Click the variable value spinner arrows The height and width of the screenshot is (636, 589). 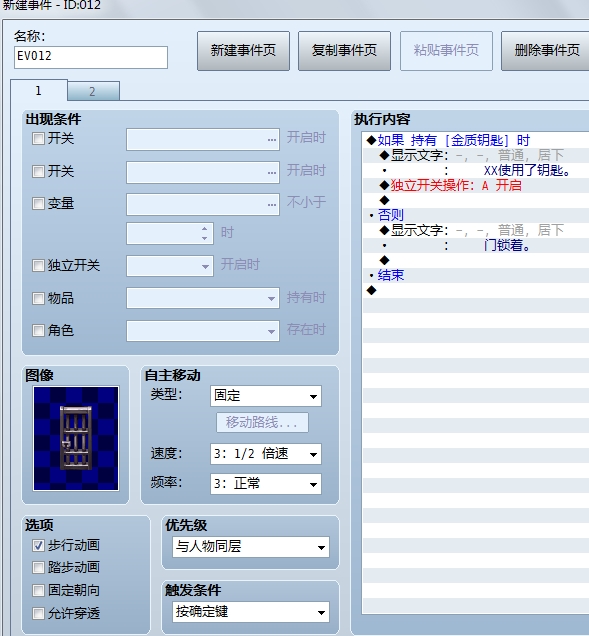[x=204, y=233]
